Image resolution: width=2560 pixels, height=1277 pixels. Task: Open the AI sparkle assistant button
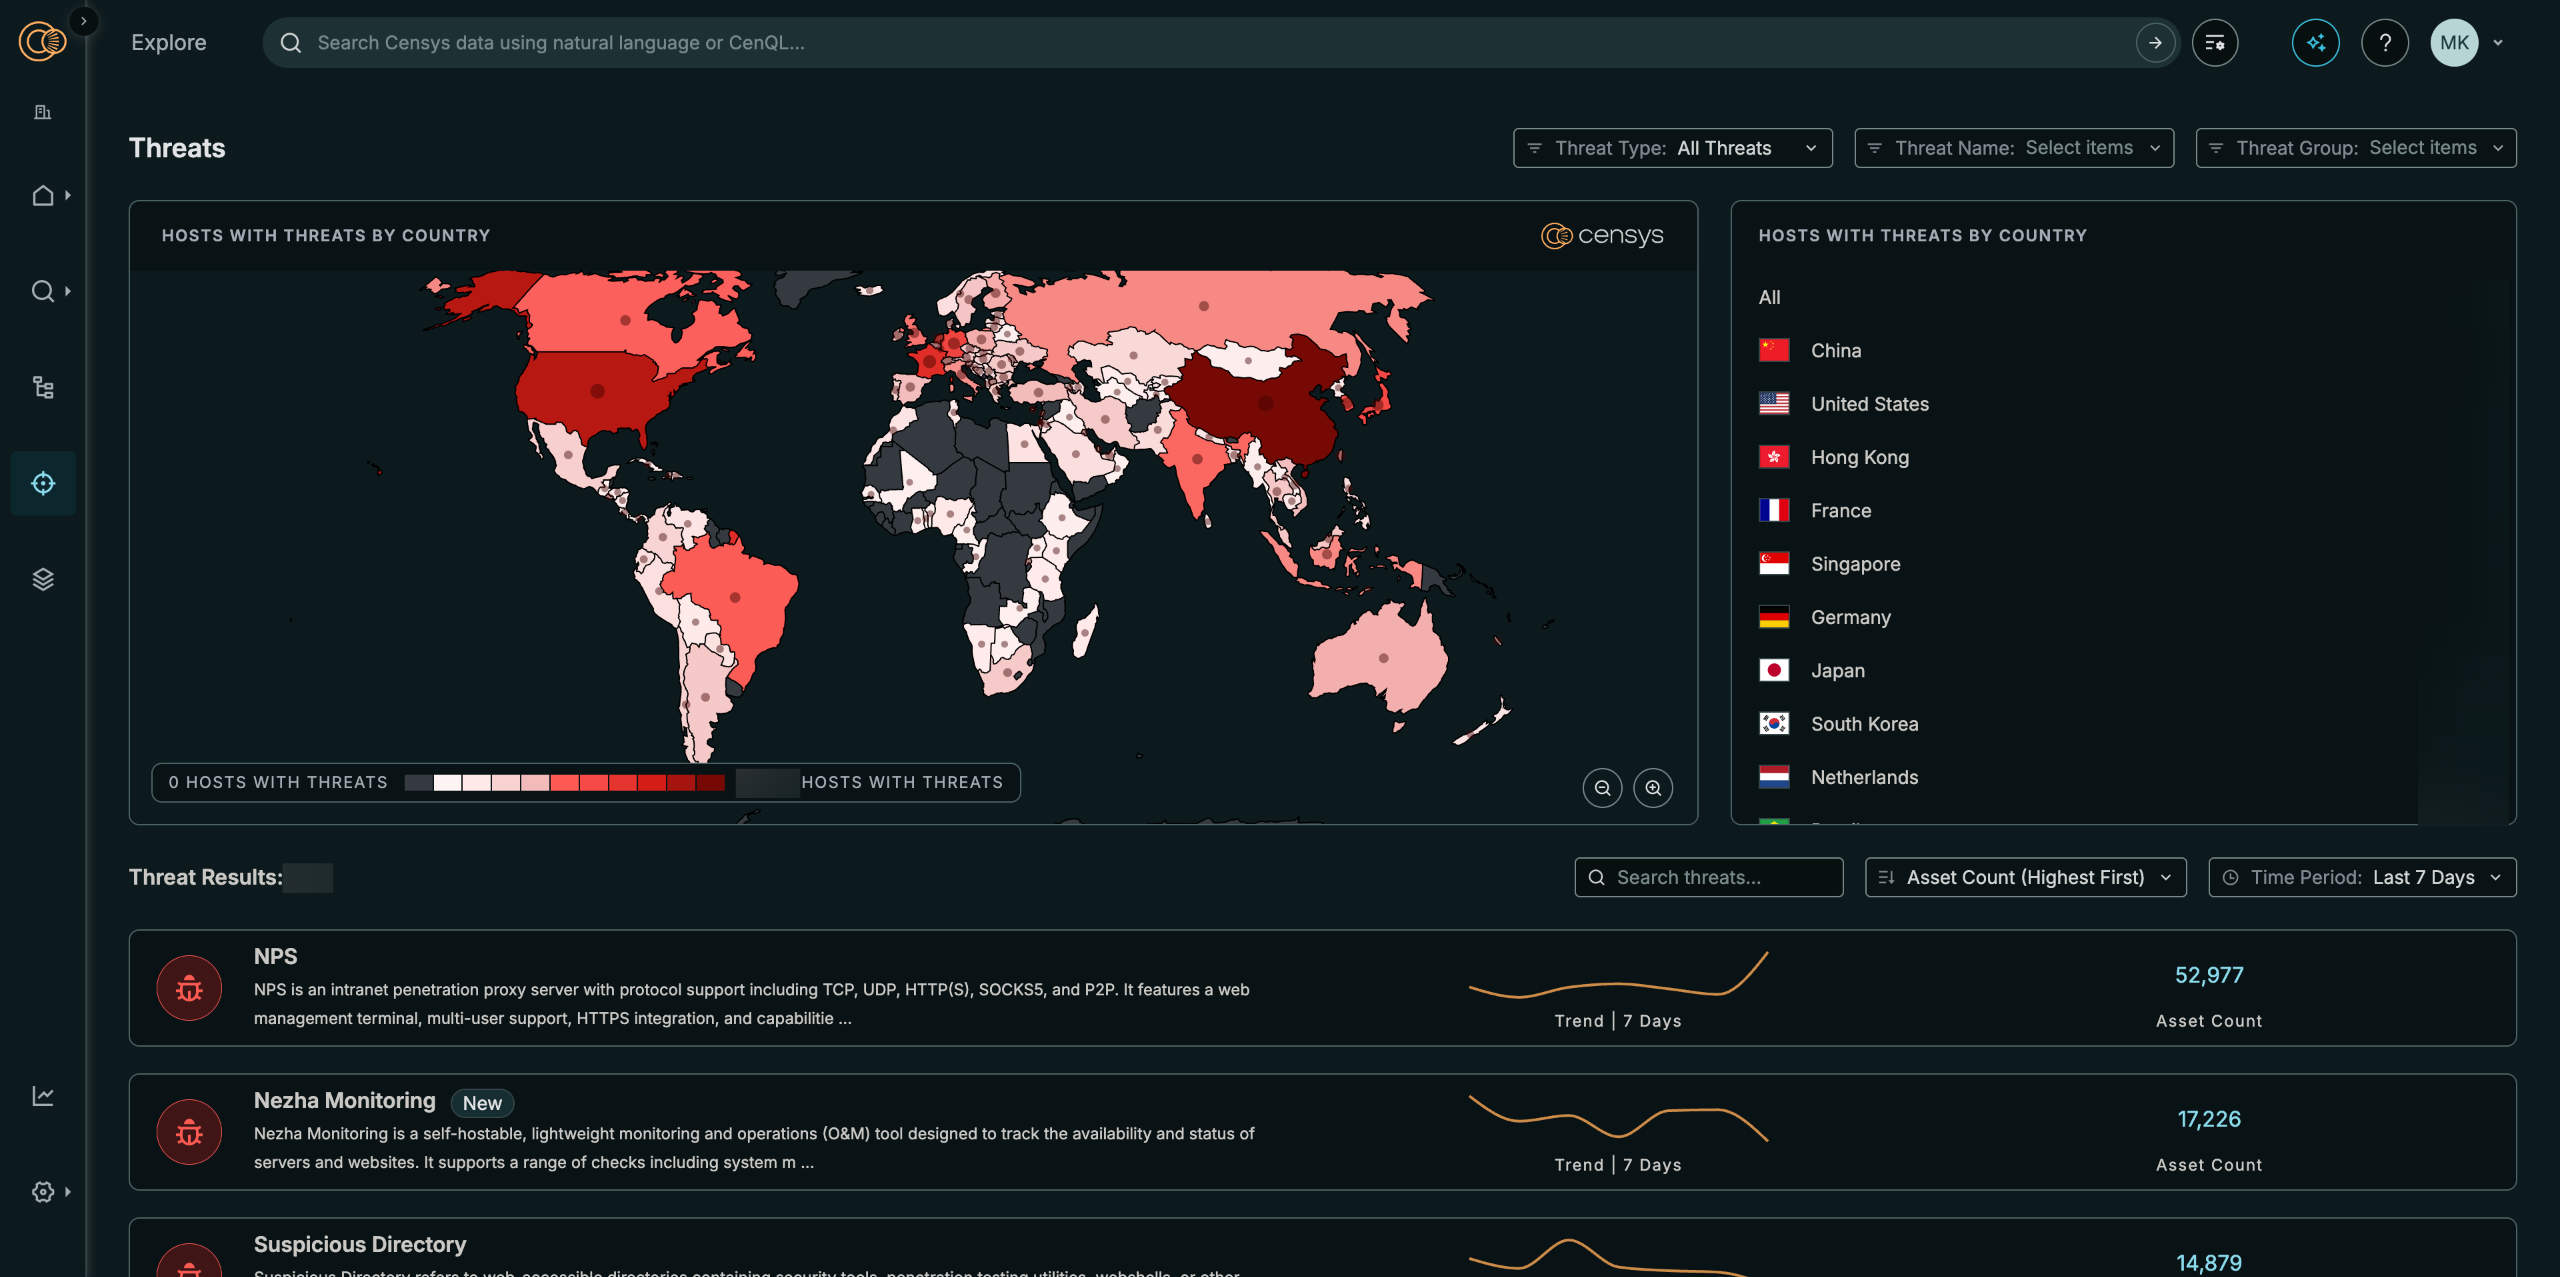click(x=2315, y=43)
